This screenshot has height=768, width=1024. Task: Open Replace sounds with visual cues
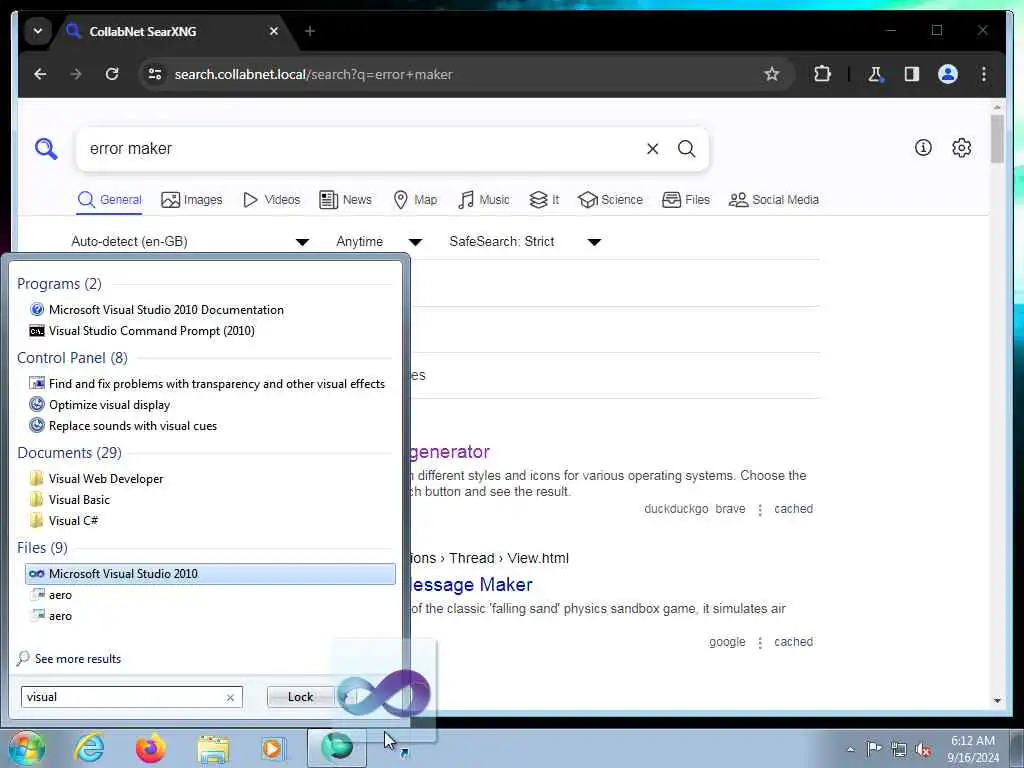click(123, 426)
